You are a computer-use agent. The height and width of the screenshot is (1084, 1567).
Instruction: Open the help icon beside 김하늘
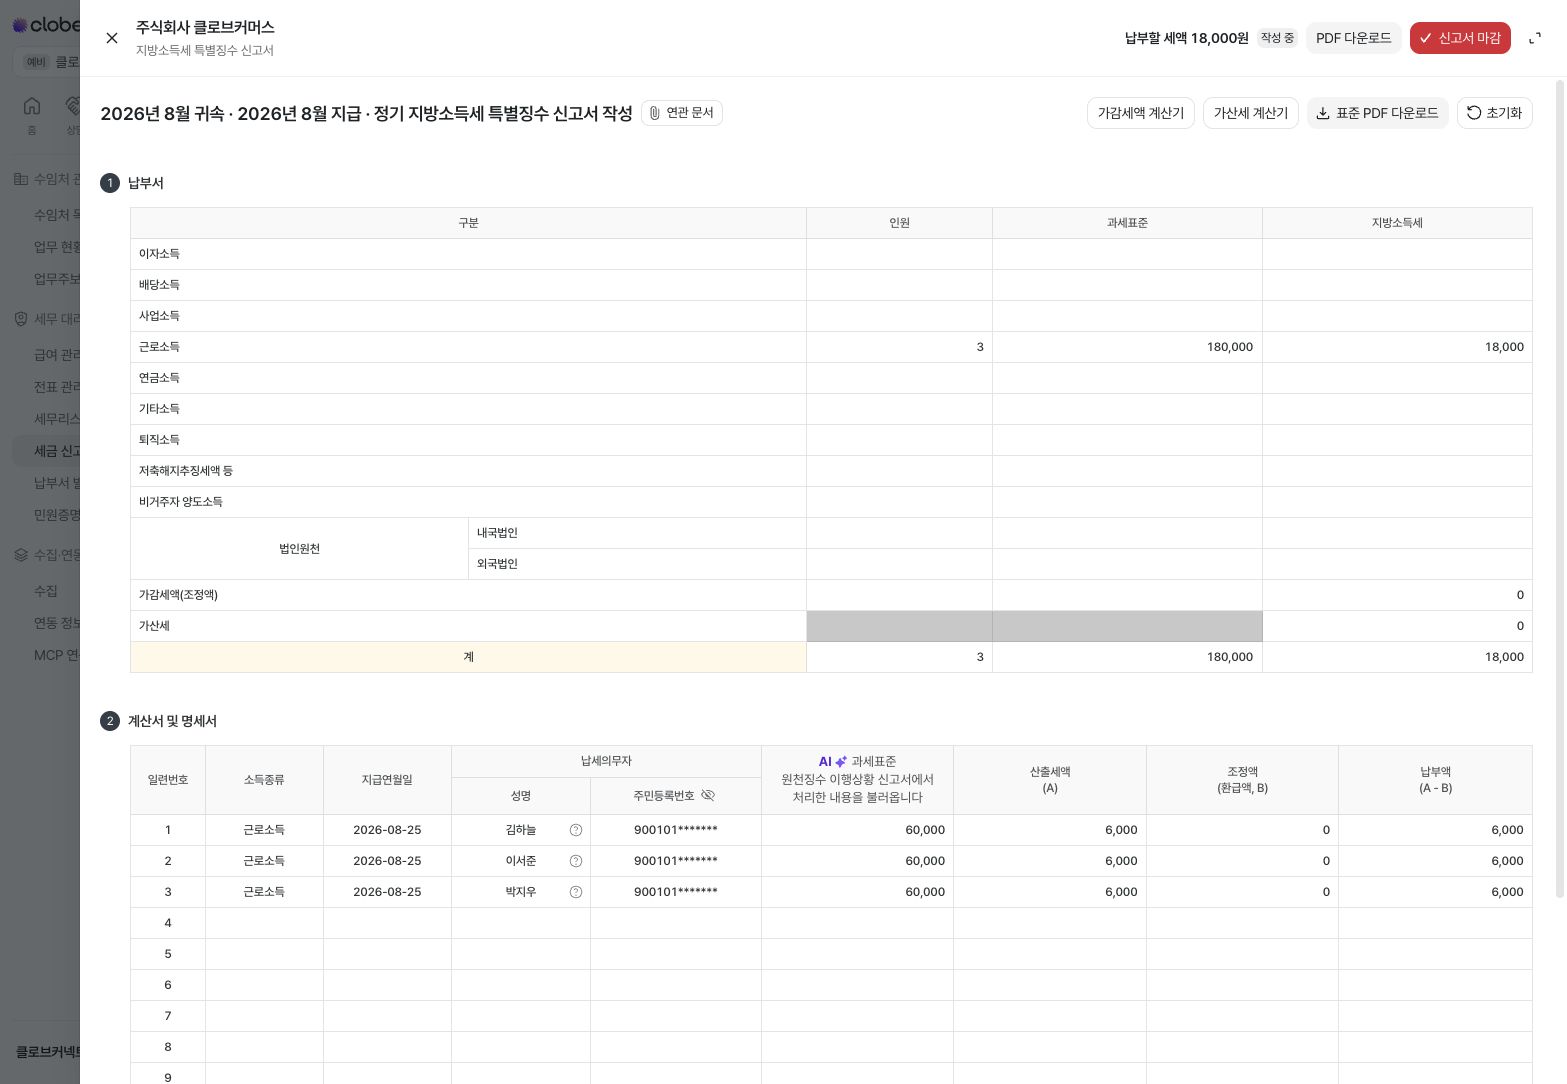(x=576, y=830)
